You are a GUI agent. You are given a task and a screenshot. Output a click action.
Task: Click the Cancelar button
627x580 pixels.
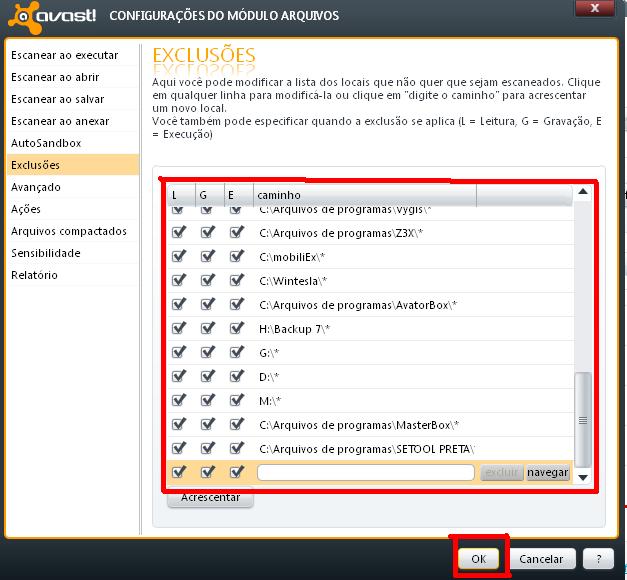click(541, 559)
